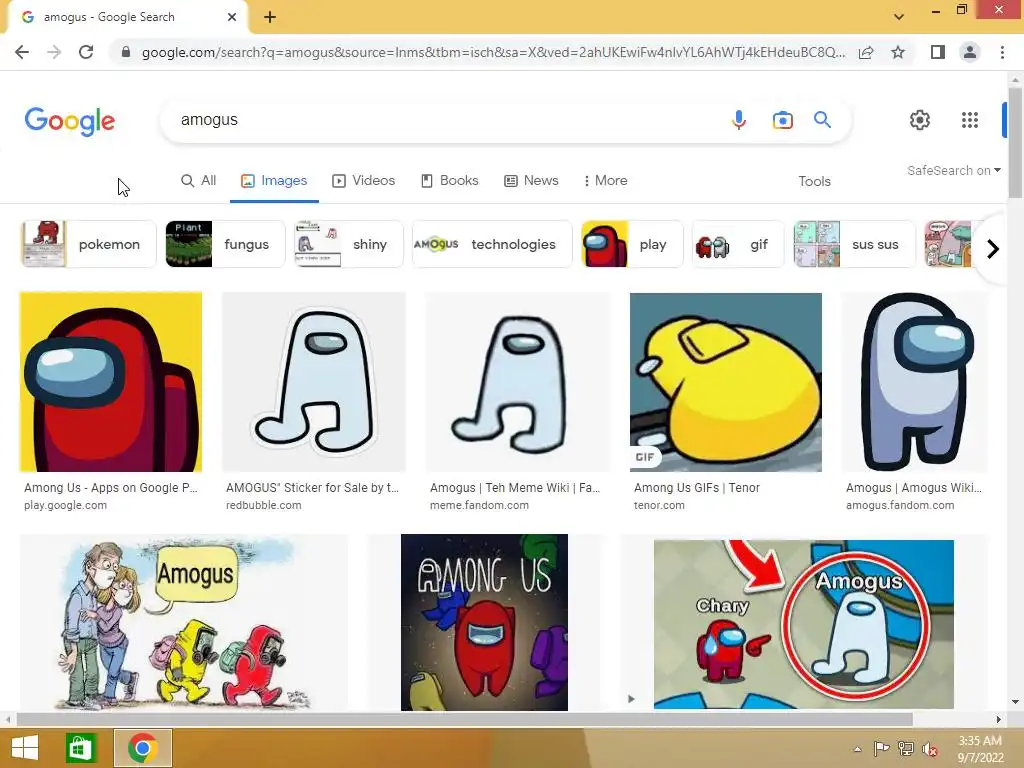Screen dimensions: 1024x768
Task: Click the share page icon in address bar
Action: (866, 52)
